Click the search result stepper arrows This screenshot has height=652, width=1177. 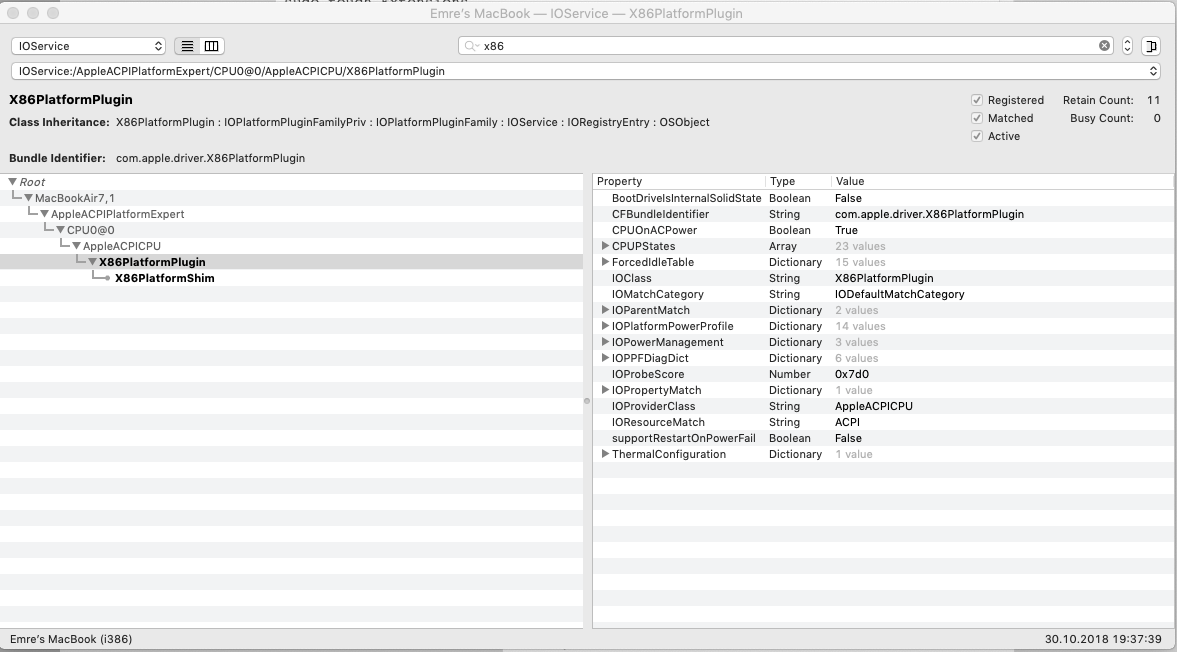pyautogui.click(x=1128, y=46)
